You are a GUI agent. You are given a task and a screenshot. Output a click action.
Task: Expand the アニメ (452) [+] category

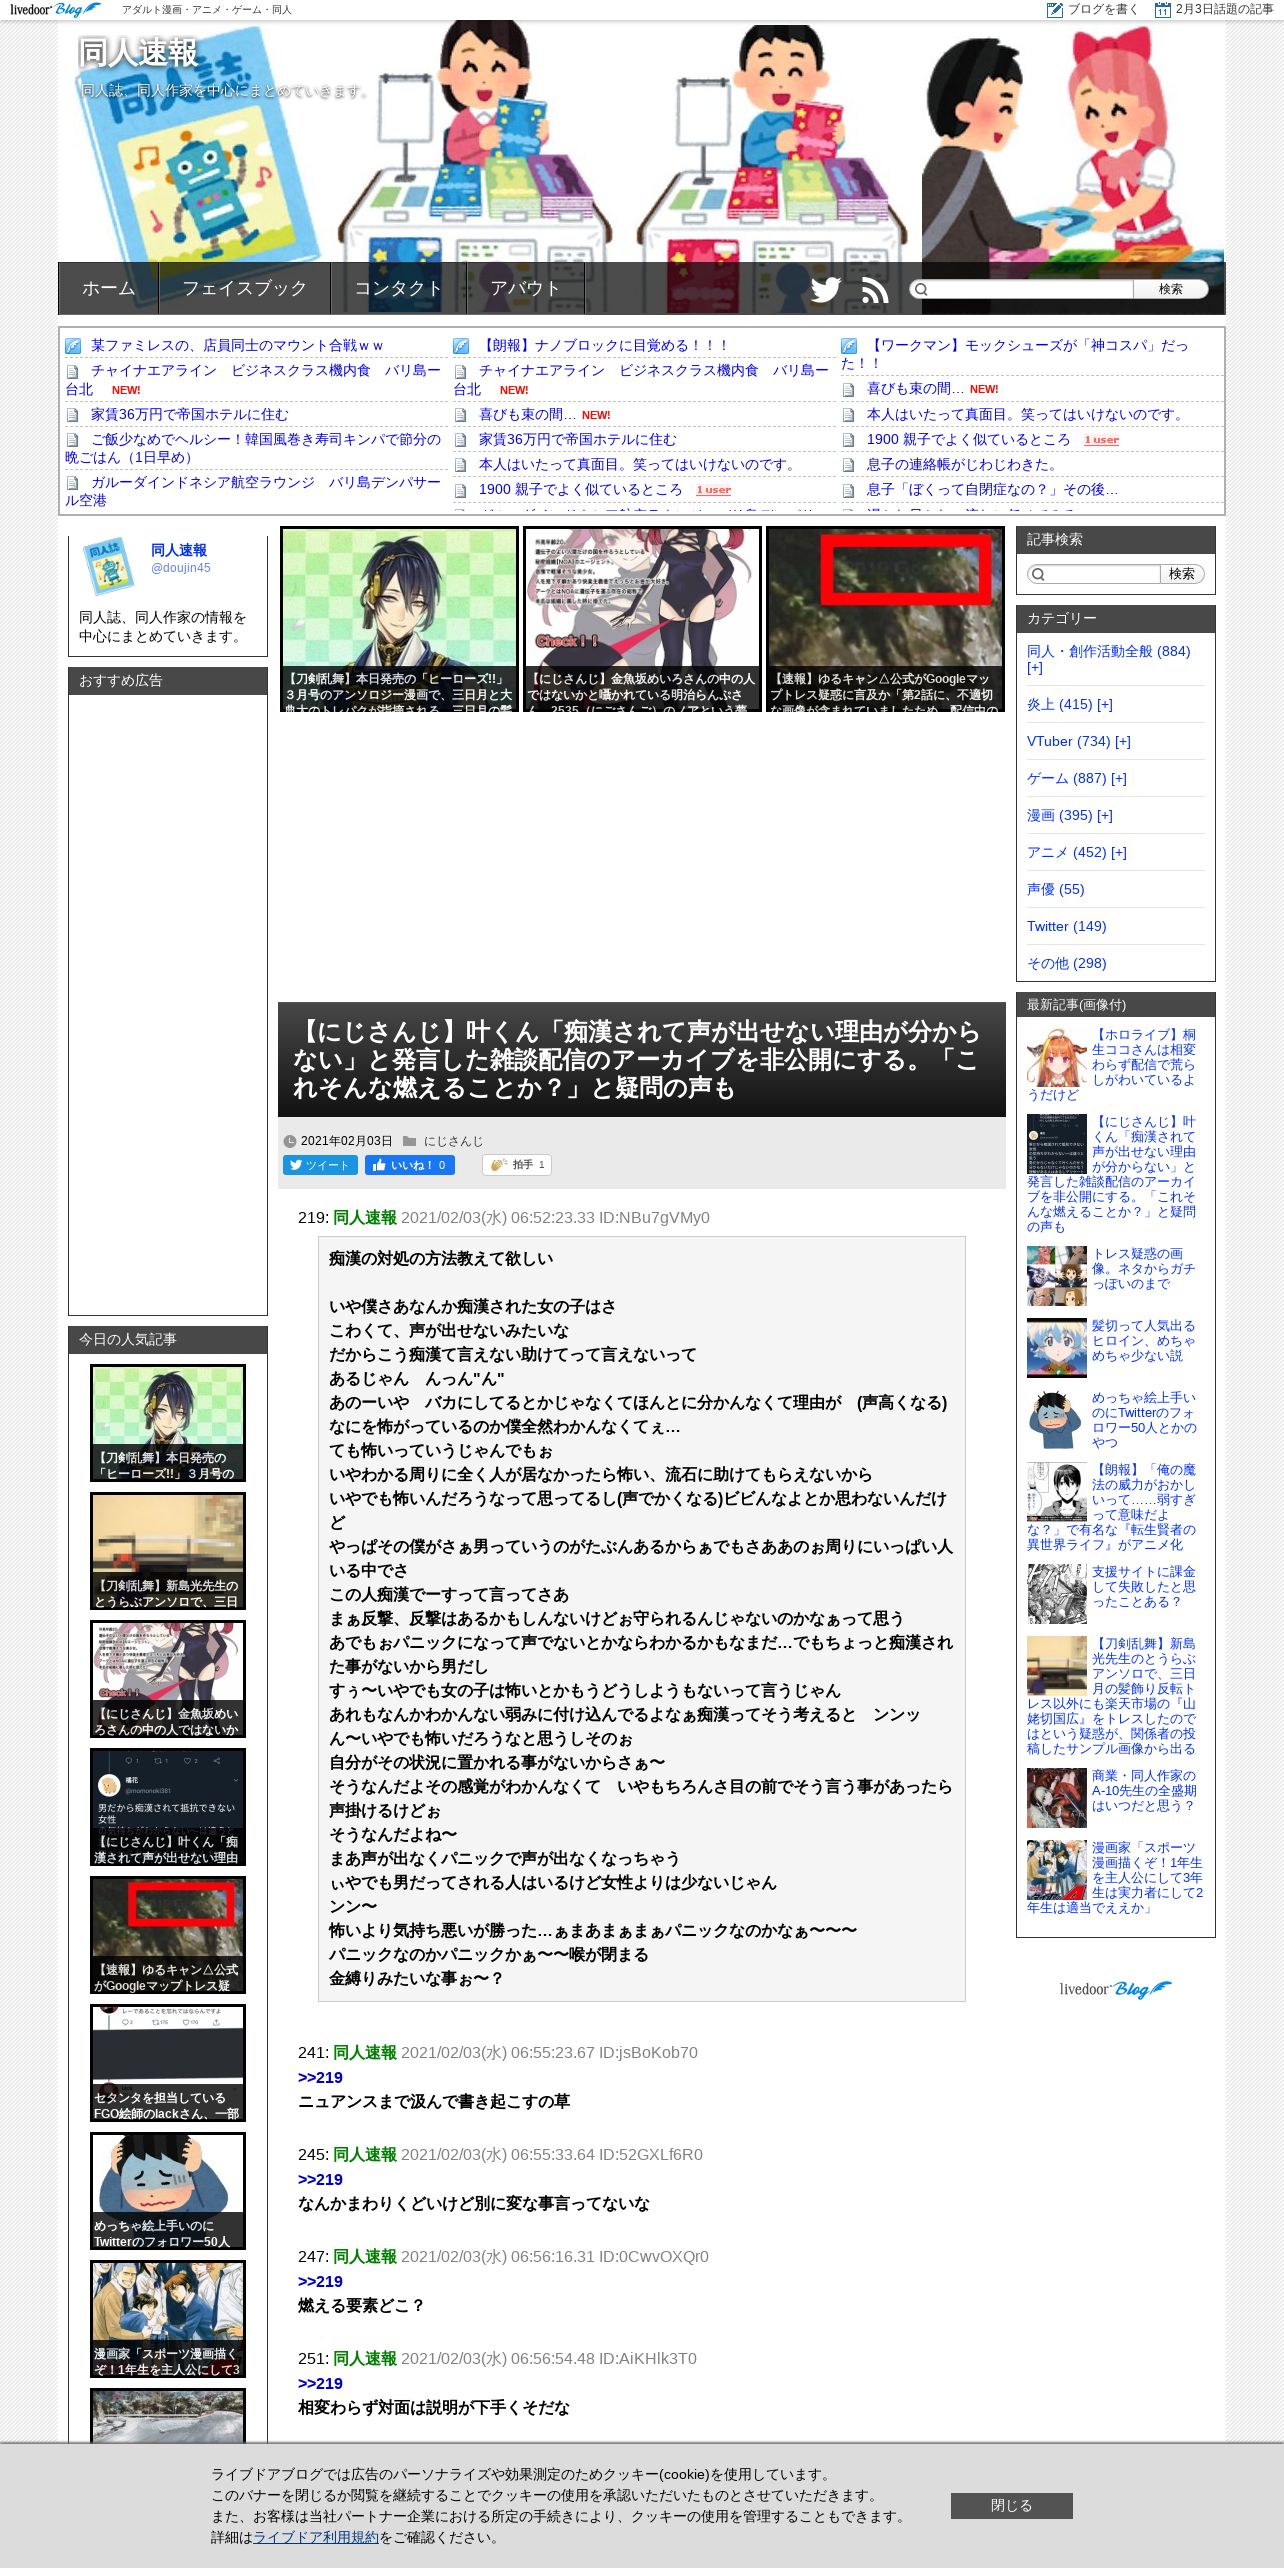[x=1119, y=852]
